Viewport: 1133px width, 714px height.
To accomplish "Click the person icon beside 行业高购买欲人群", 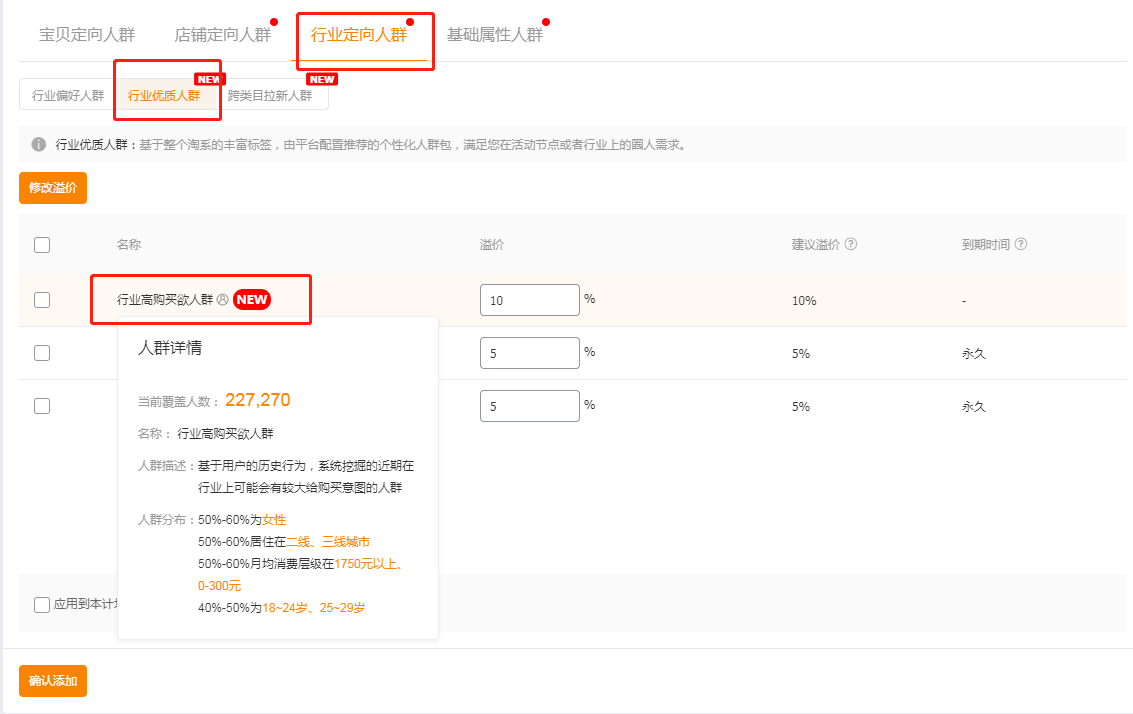I will click(x=222, y=299).
